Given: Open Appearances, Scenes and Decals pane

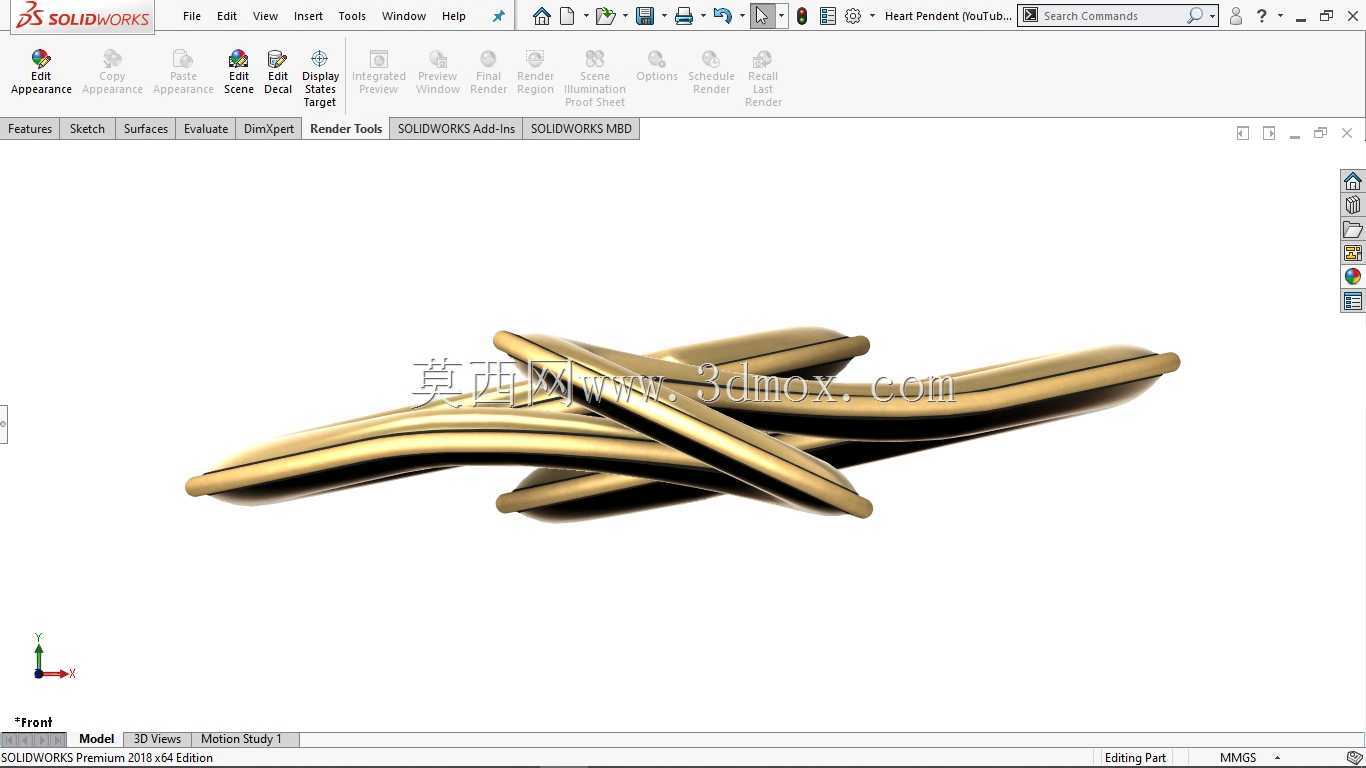Looking at the screenshot, I should (x=1353, y=277).
